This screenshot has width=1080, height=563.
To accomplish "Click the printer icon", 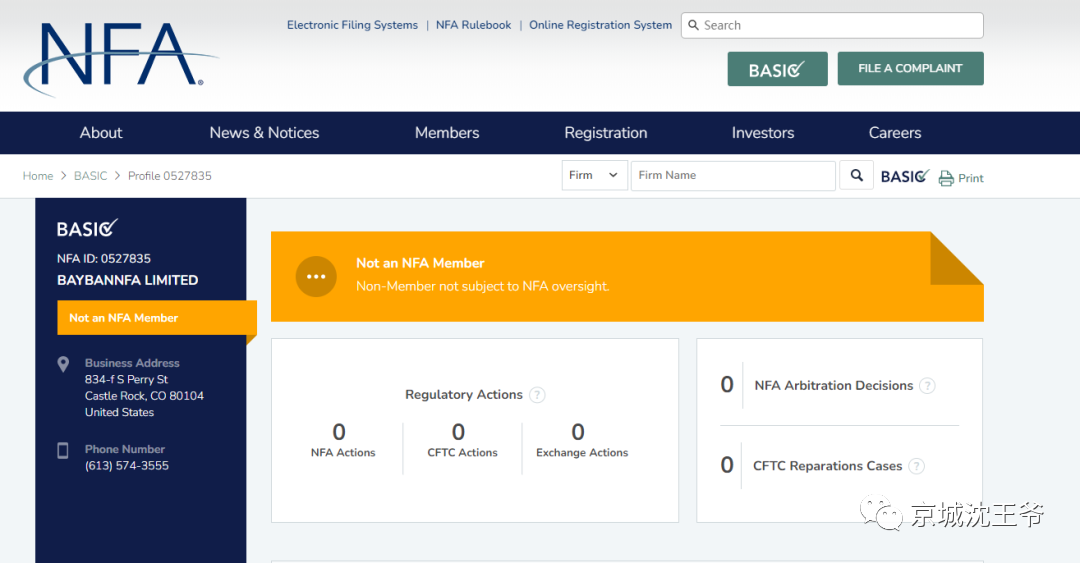I will 946,178.
